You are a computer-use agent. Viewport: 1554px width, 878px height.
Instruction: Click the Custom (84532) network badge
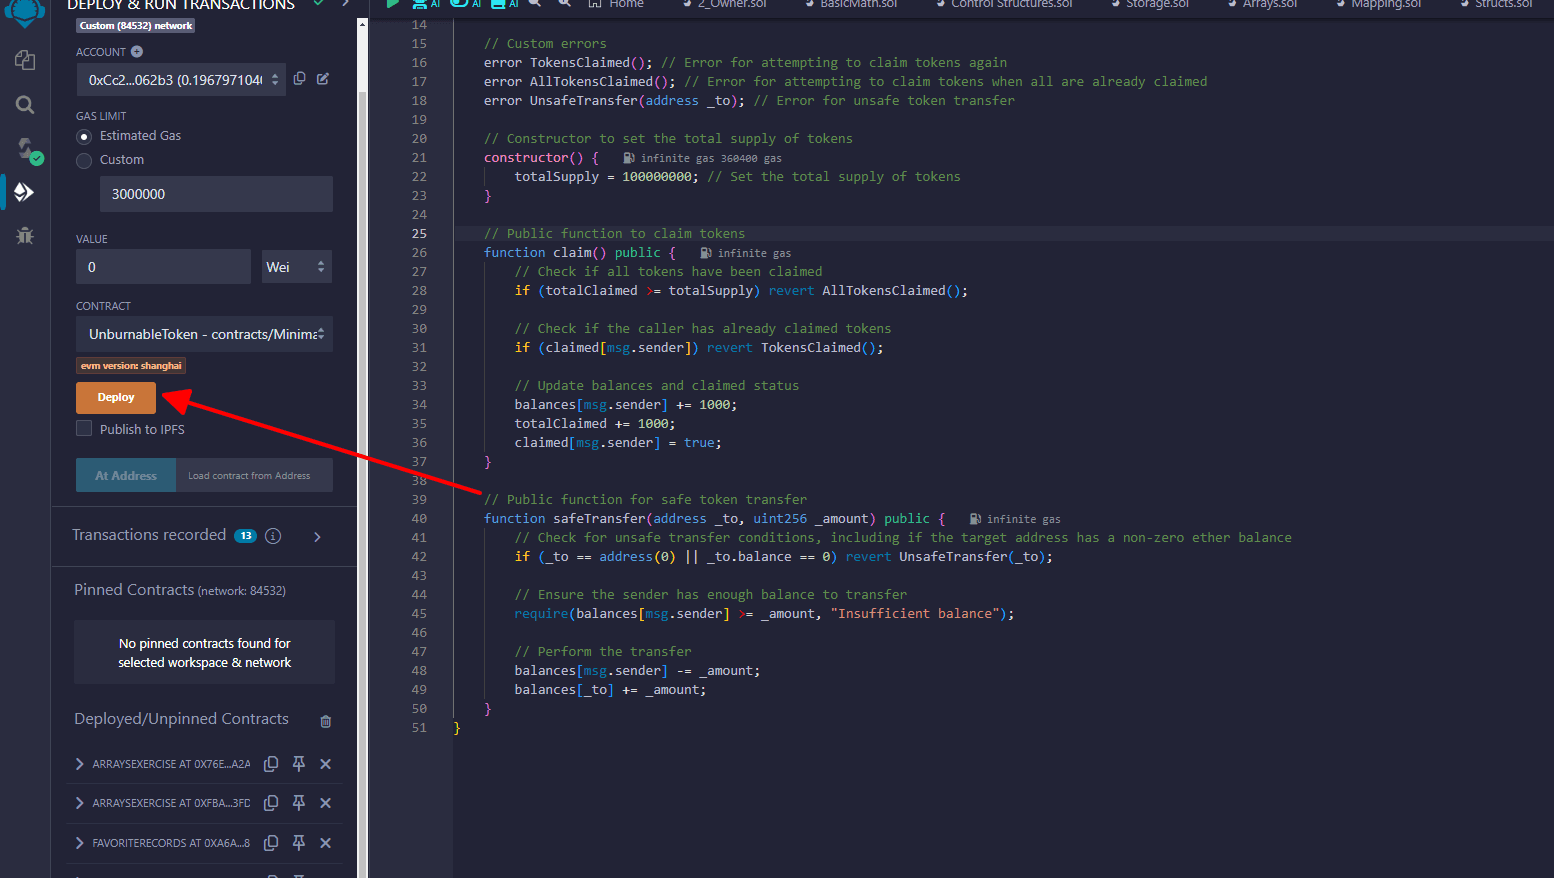[x=136, y=26]
